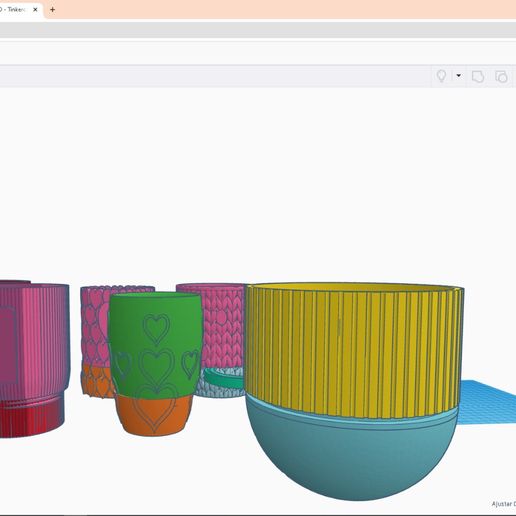Select the red ribbed base shape
Screen dimensions: 516x516
32,417
